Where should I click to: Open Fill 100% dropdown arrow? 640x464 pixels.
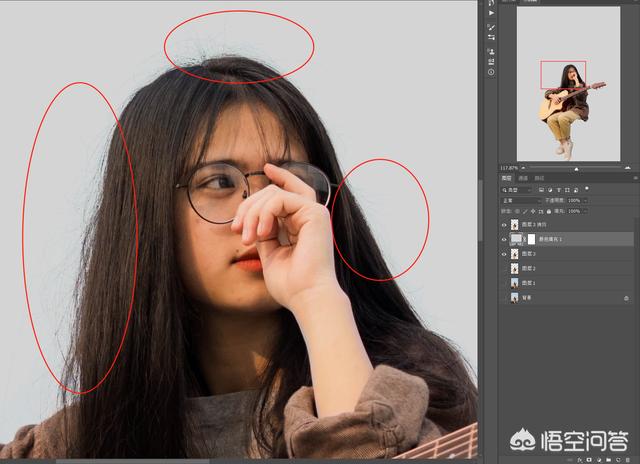585,211
